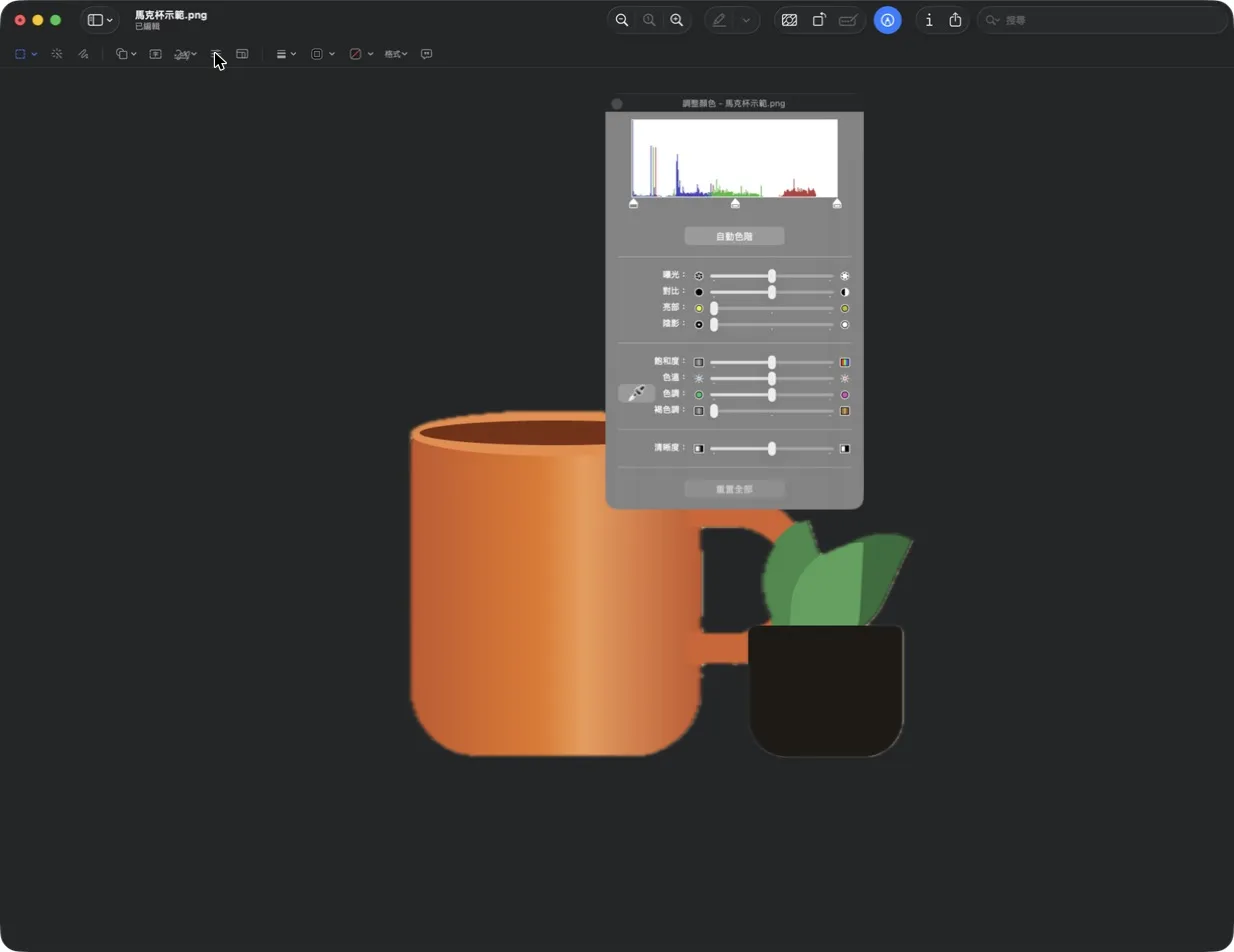Click the 色溫 slider thumb
The width and height of the screenshot is (1234, 952).
[772, 379]
